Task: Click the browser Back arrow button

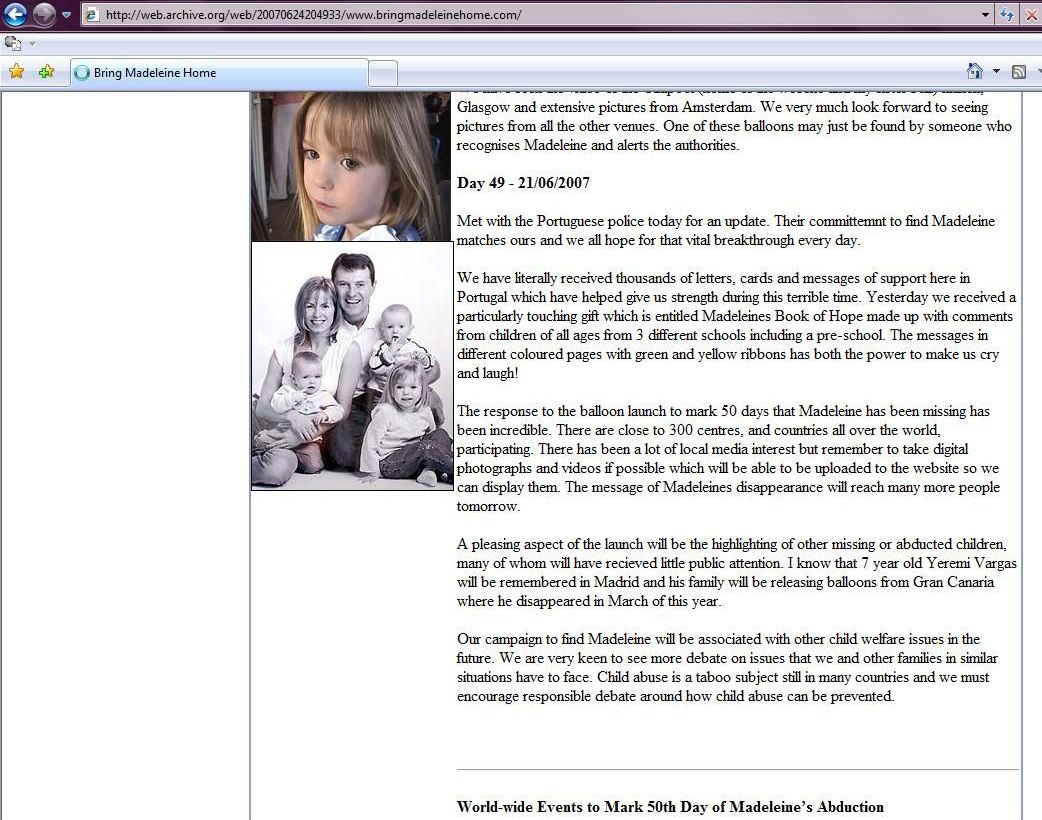Action: click(15, 15)
